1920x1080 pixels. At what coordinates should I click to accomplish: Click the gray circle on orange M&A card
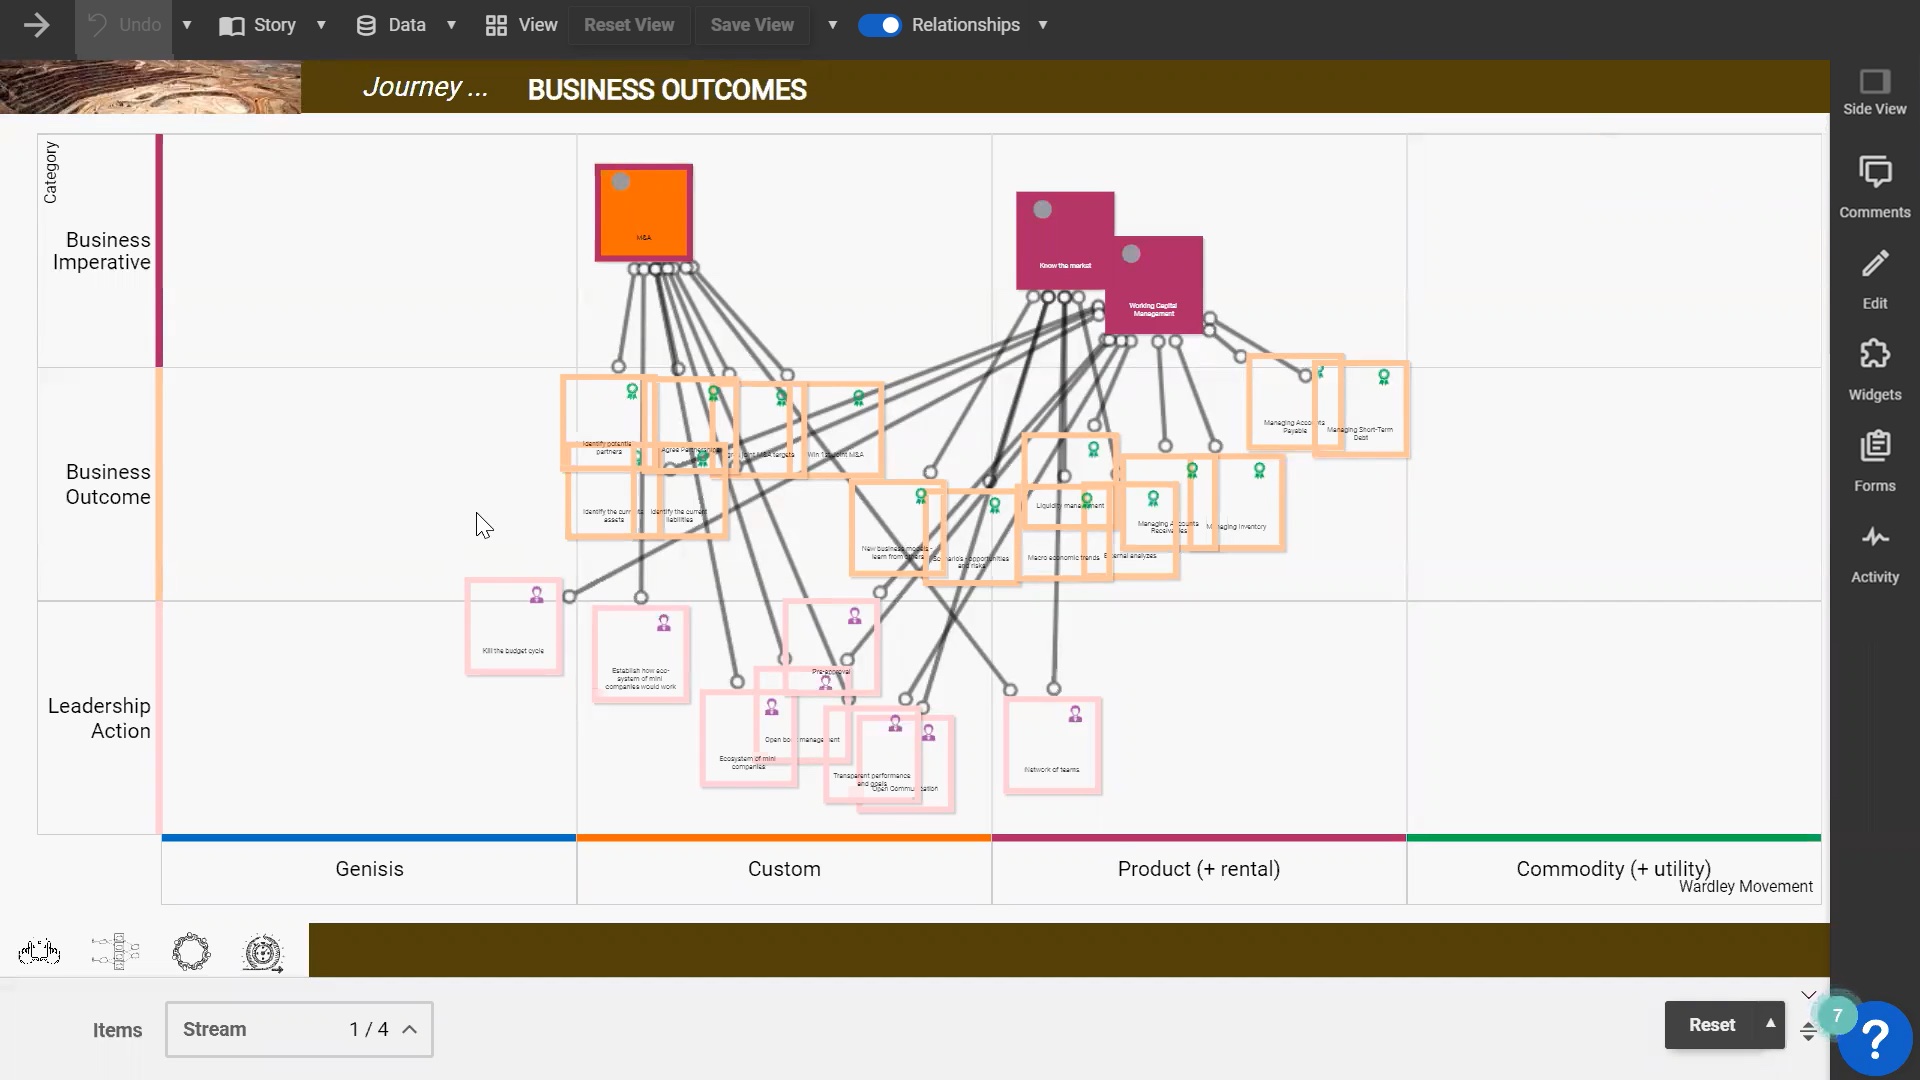[621, 182]
